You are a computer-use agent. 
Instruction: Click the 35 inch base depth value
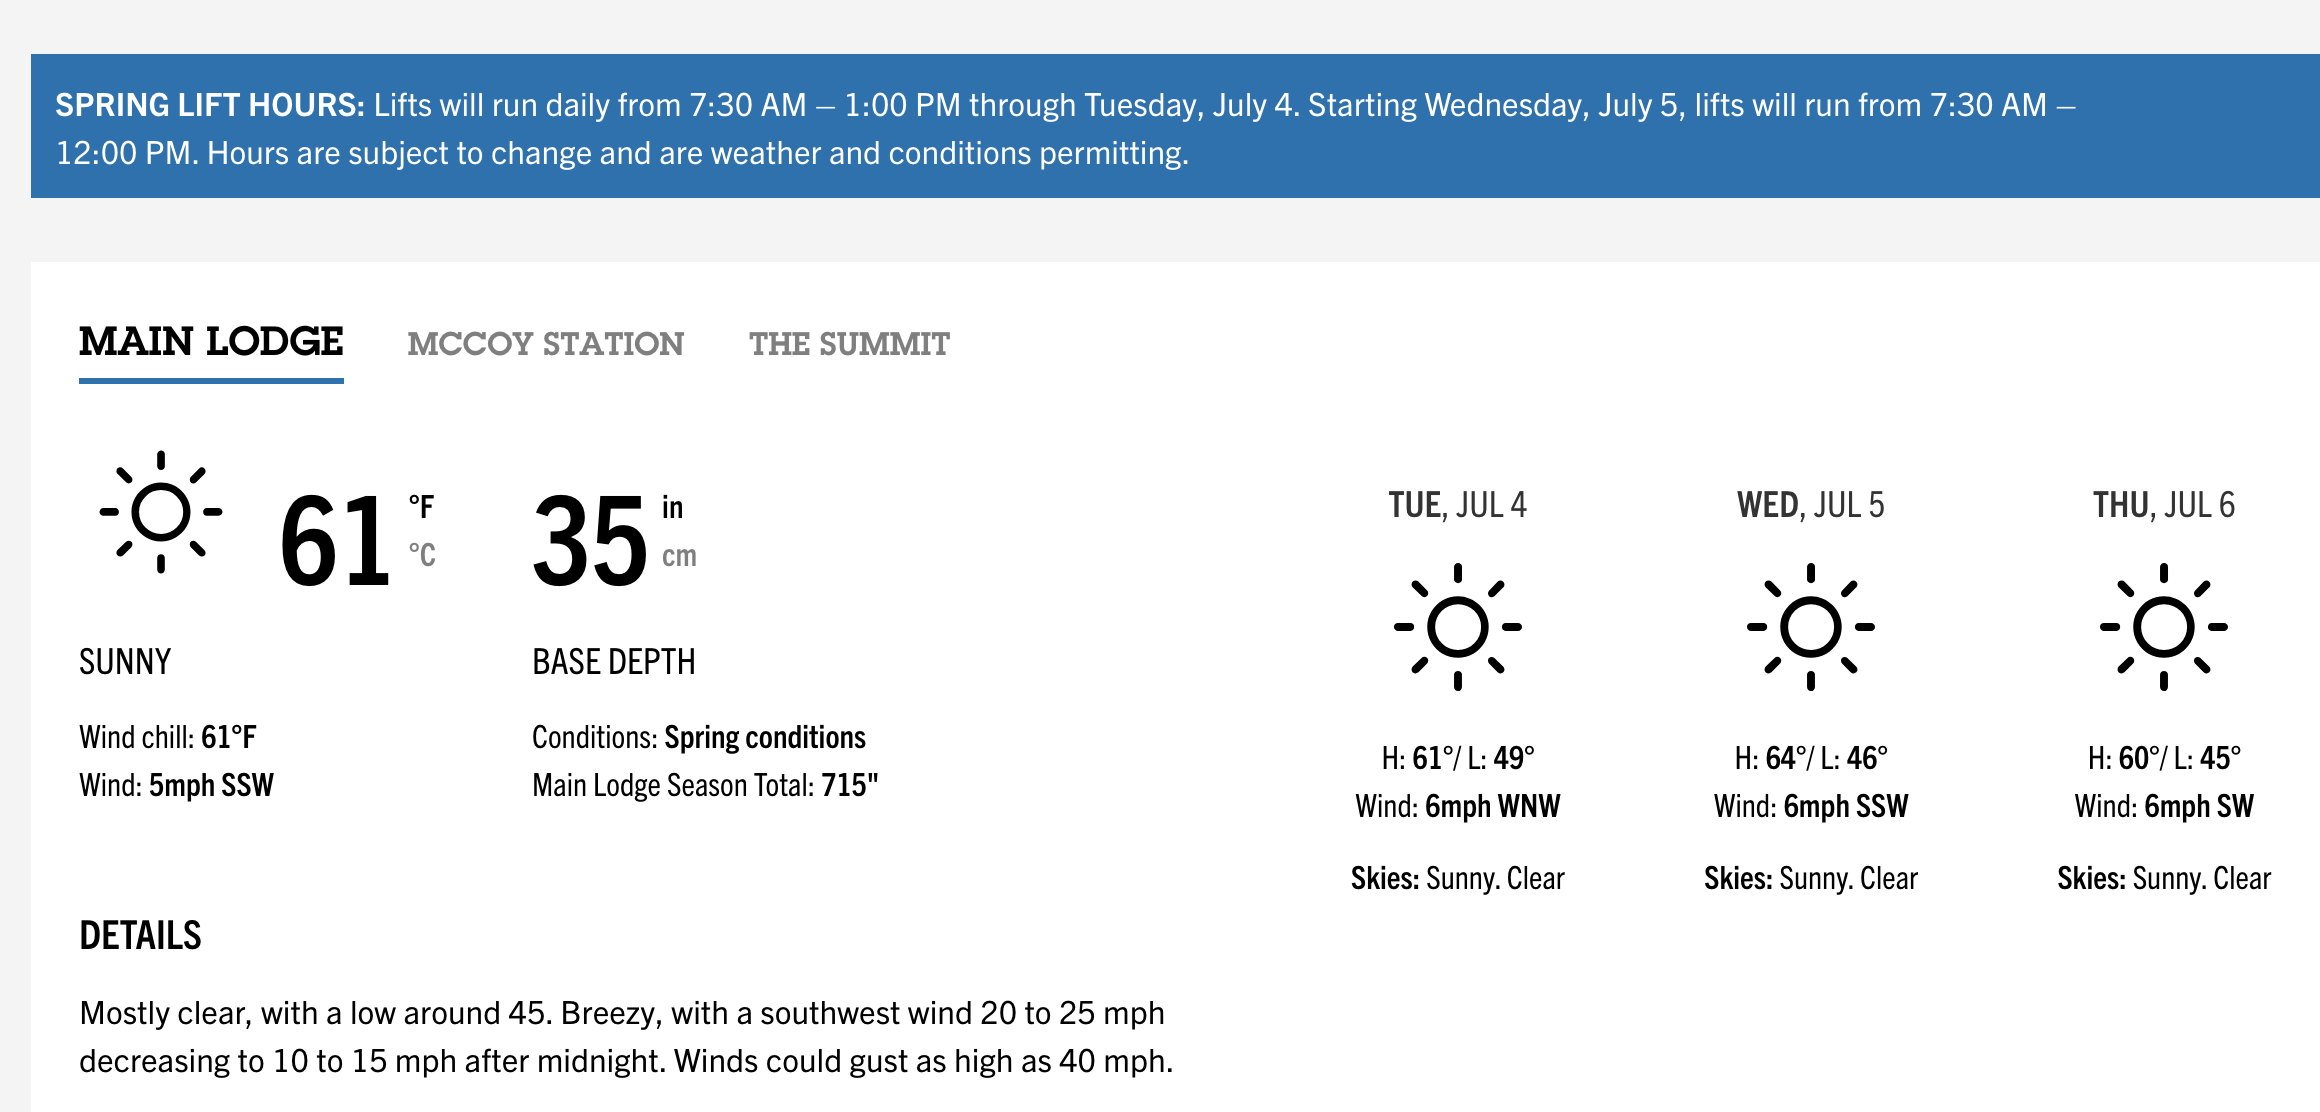coord(590,541)
